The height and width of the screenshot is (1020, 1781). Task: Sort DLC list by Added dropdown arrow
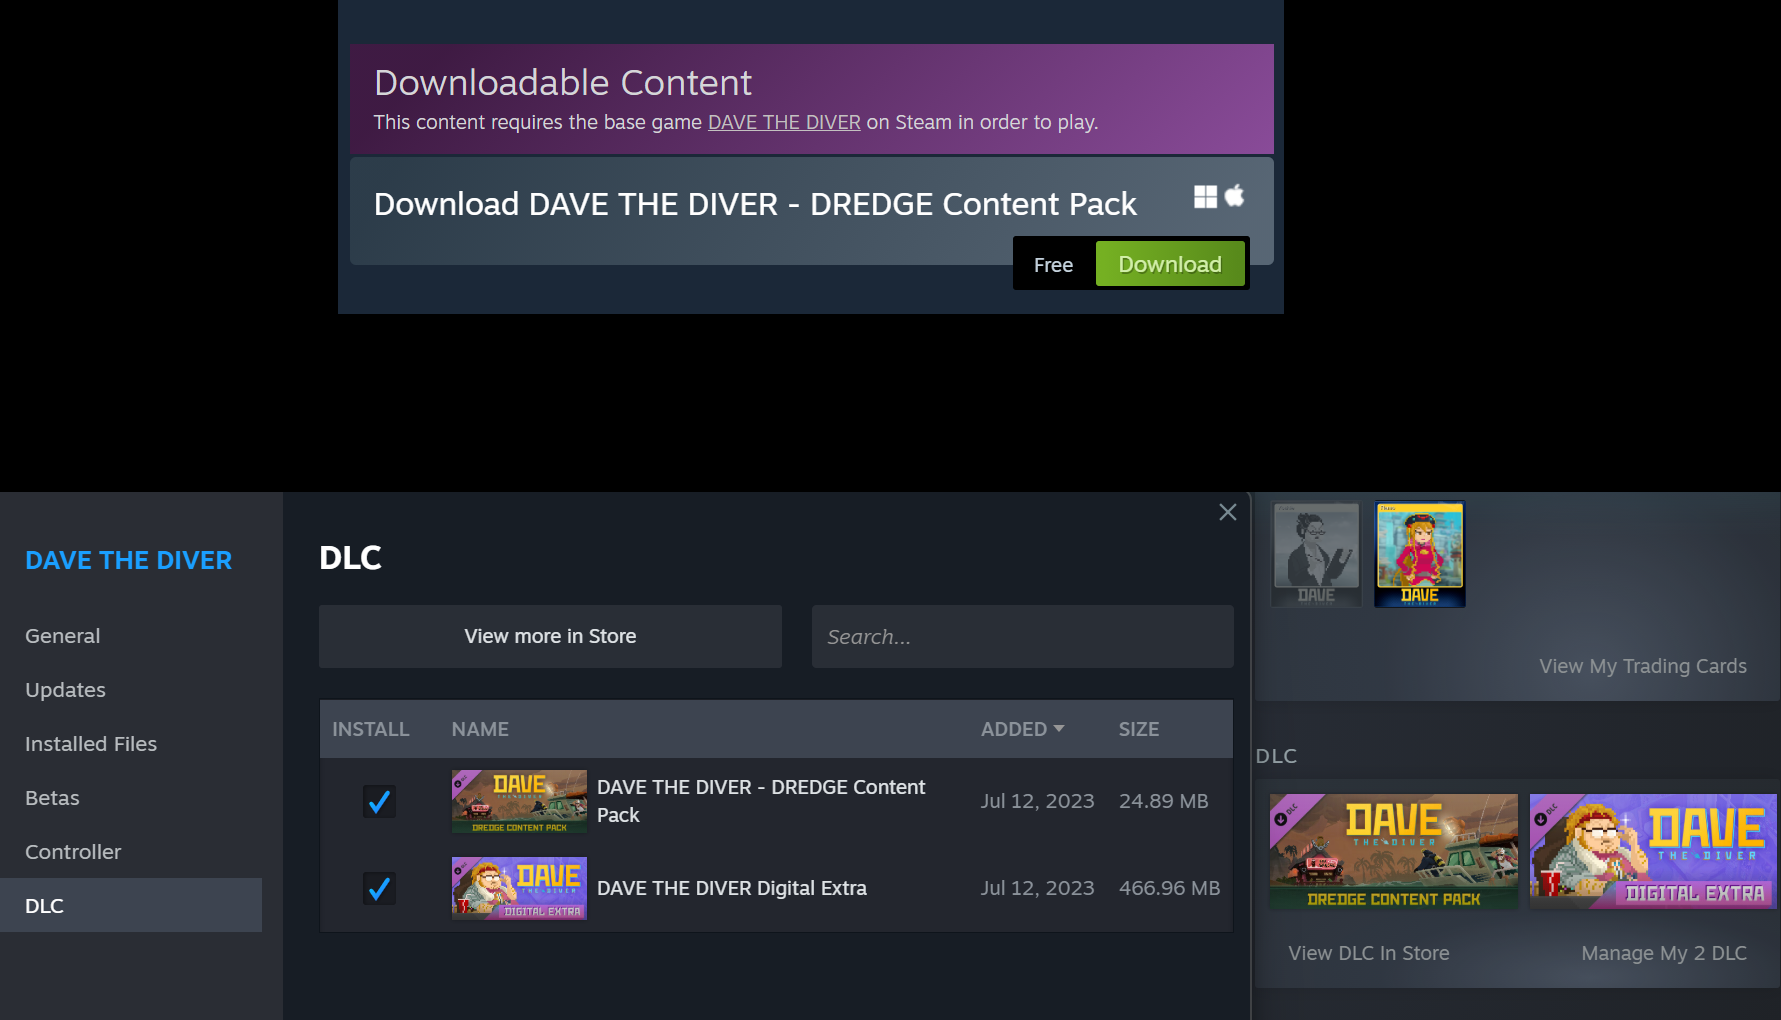(x=1059, y=729)
